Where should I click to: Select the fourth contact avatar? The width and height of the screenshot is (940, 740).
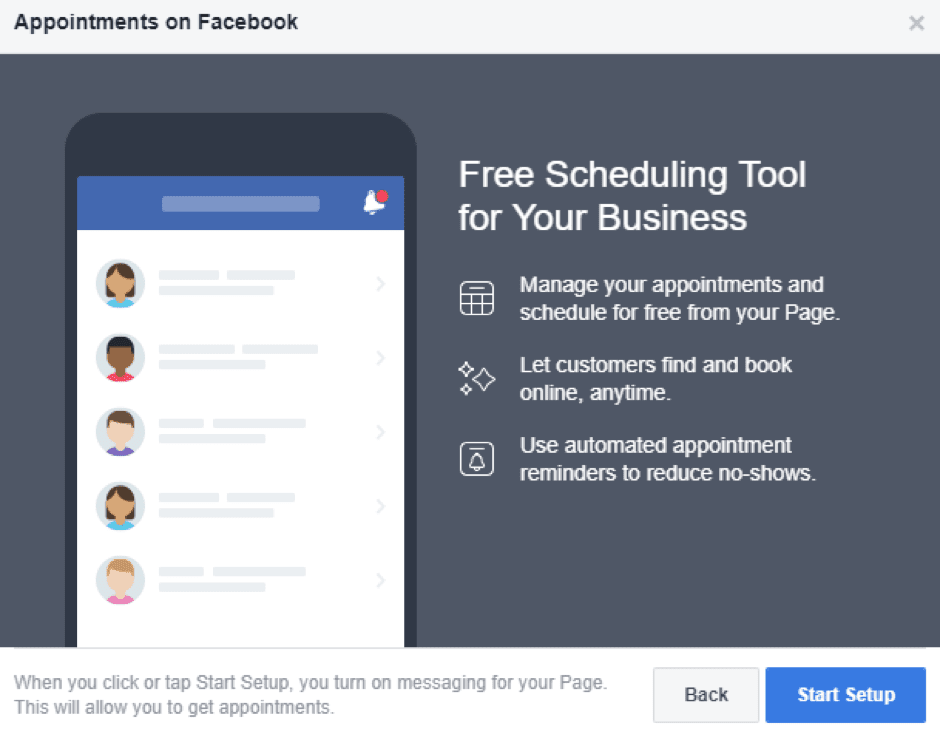click(x=120, y=506)
